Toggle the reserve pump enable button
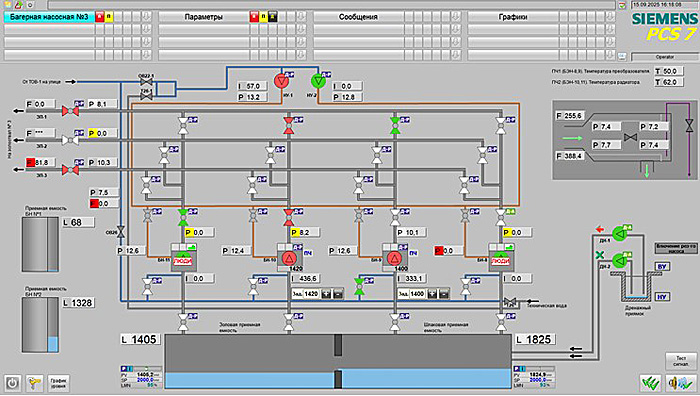Screen dimensions: 700x396 tap(676, 248)
